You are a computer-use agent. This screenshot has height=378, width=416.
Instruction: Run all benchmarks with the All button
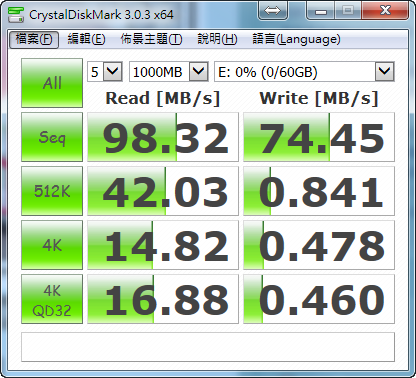click(x=52, y=83)
